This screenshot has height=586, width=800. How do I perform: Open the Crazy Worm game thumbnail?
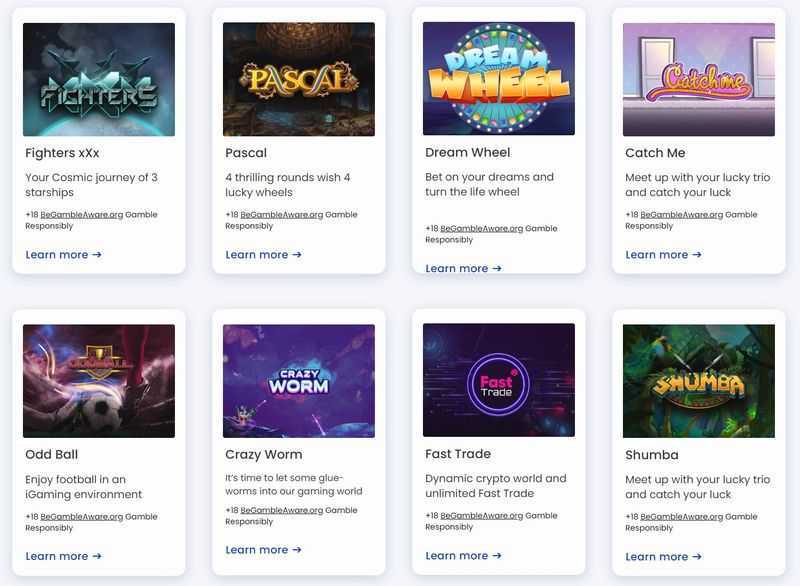[x=299, y=381]
